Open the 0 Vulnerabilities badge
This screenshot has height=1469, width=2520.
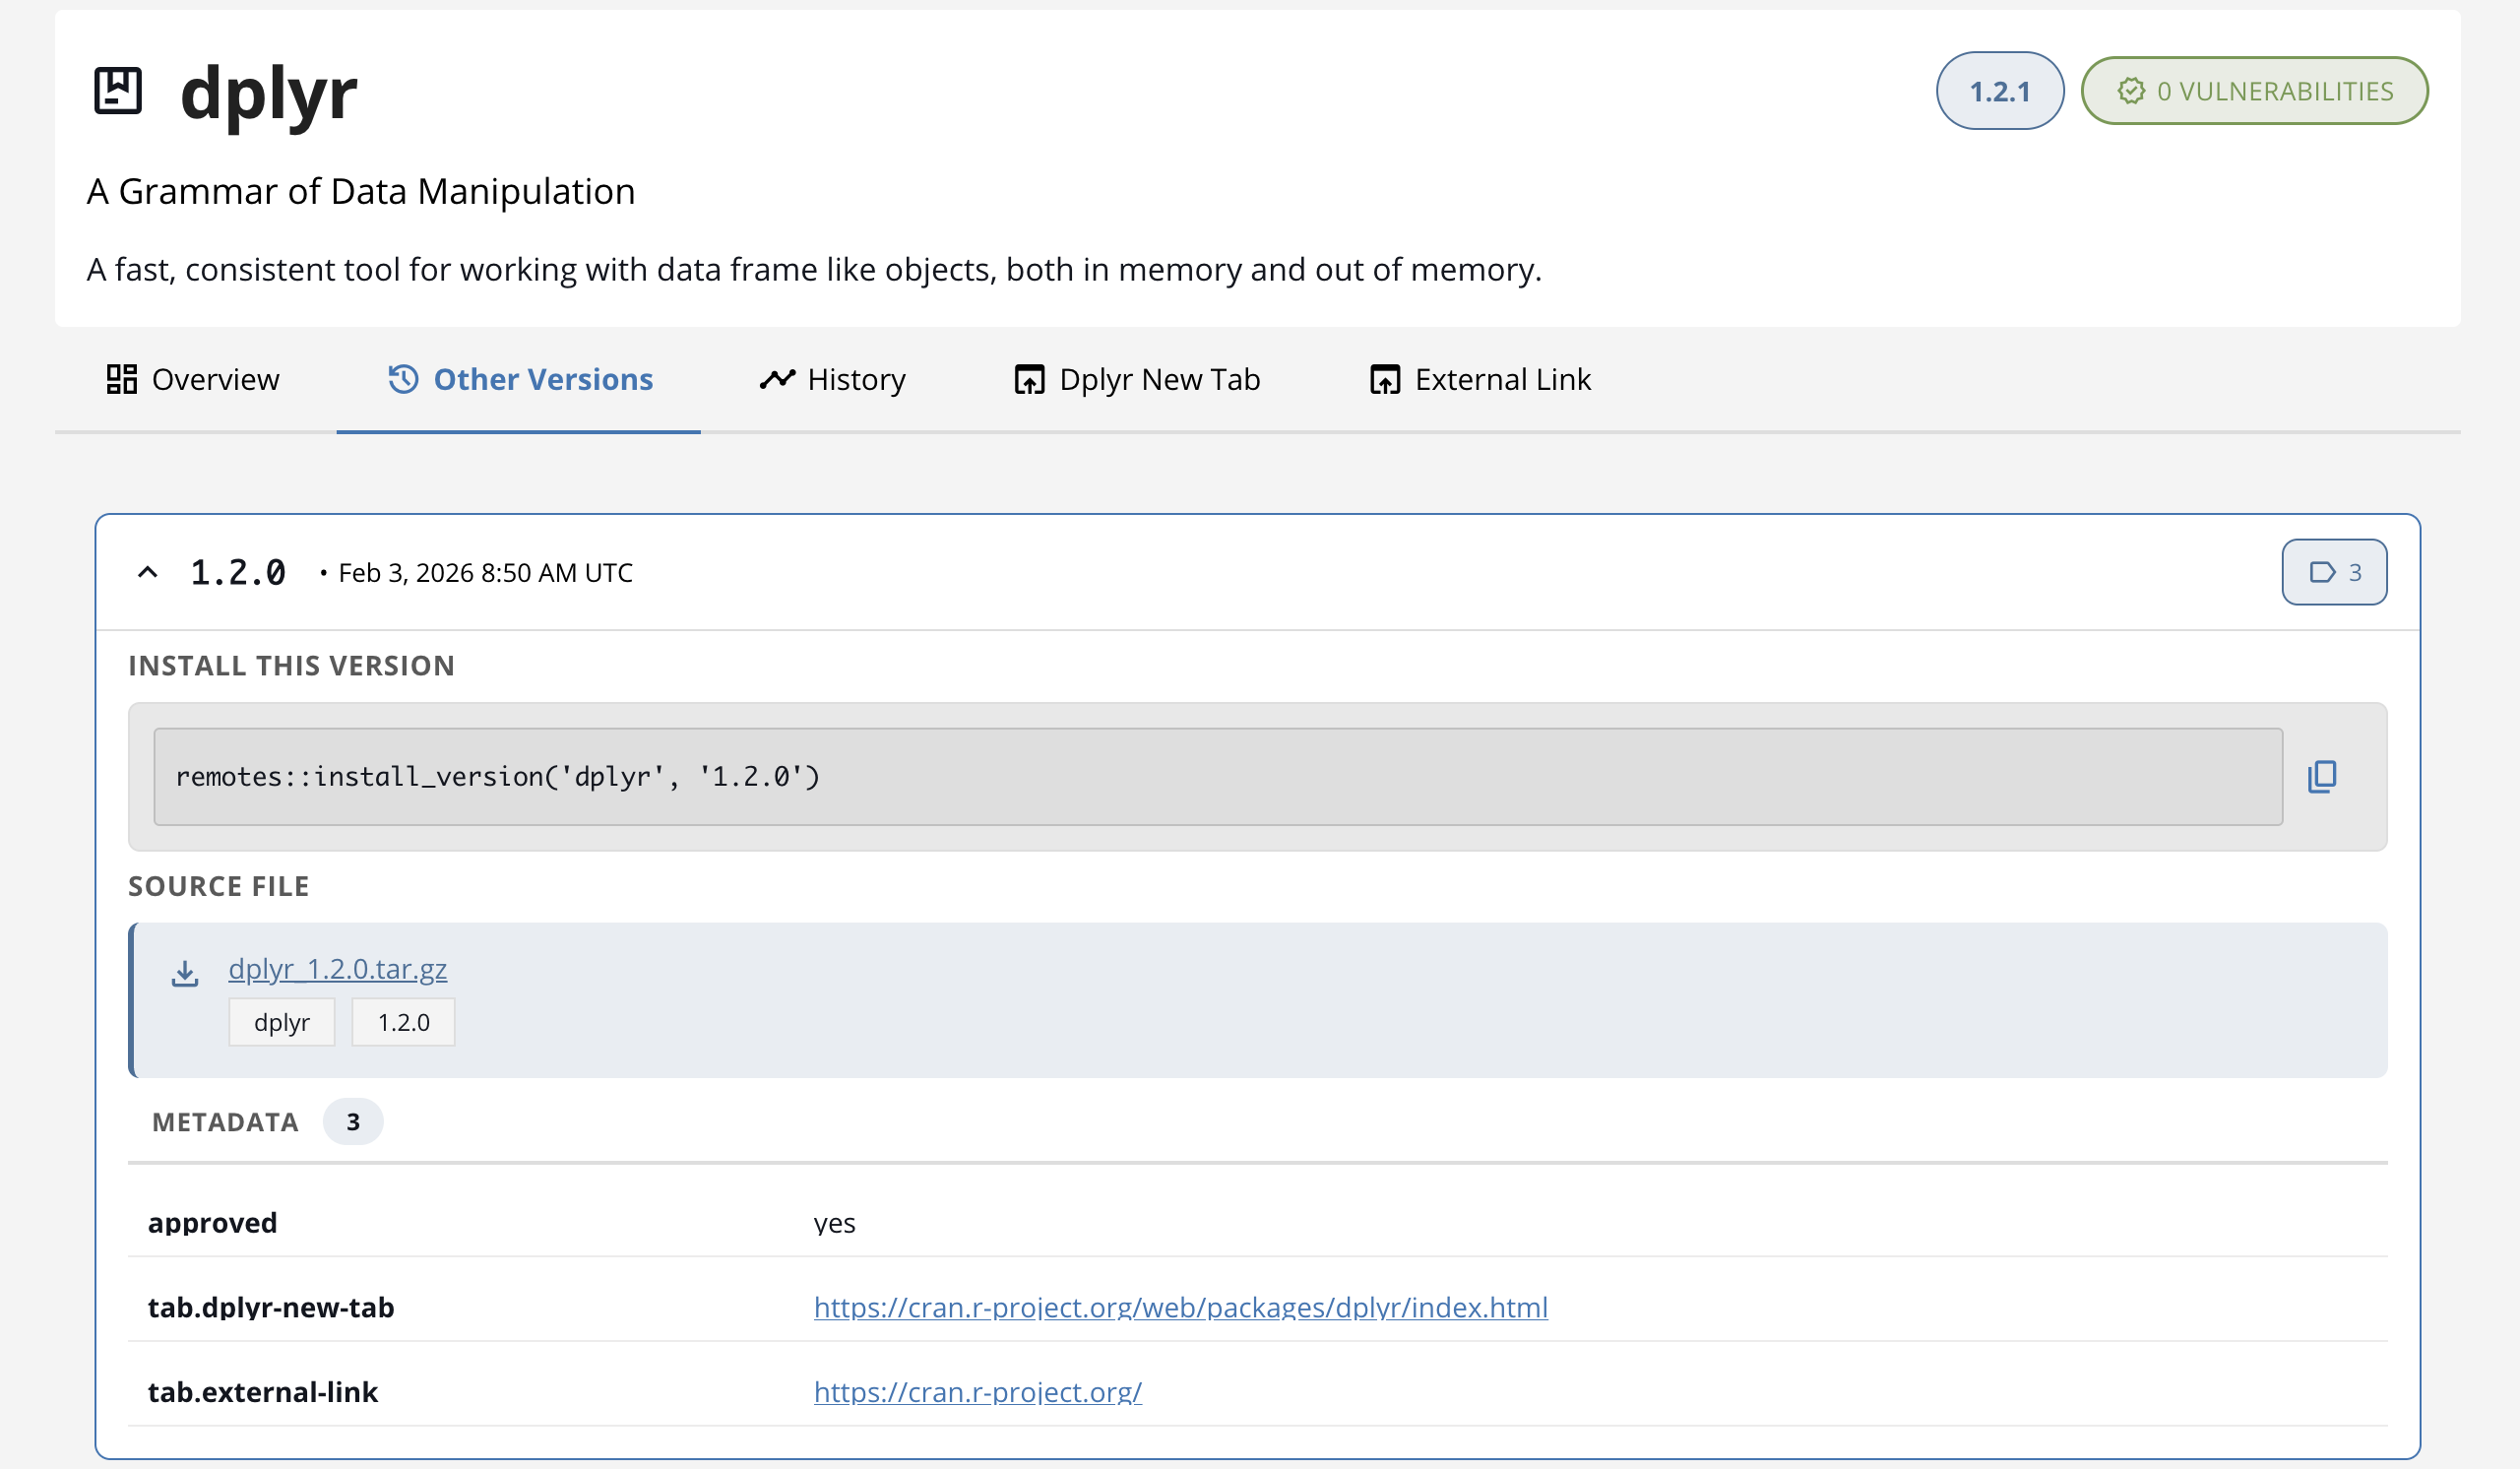2254,91
